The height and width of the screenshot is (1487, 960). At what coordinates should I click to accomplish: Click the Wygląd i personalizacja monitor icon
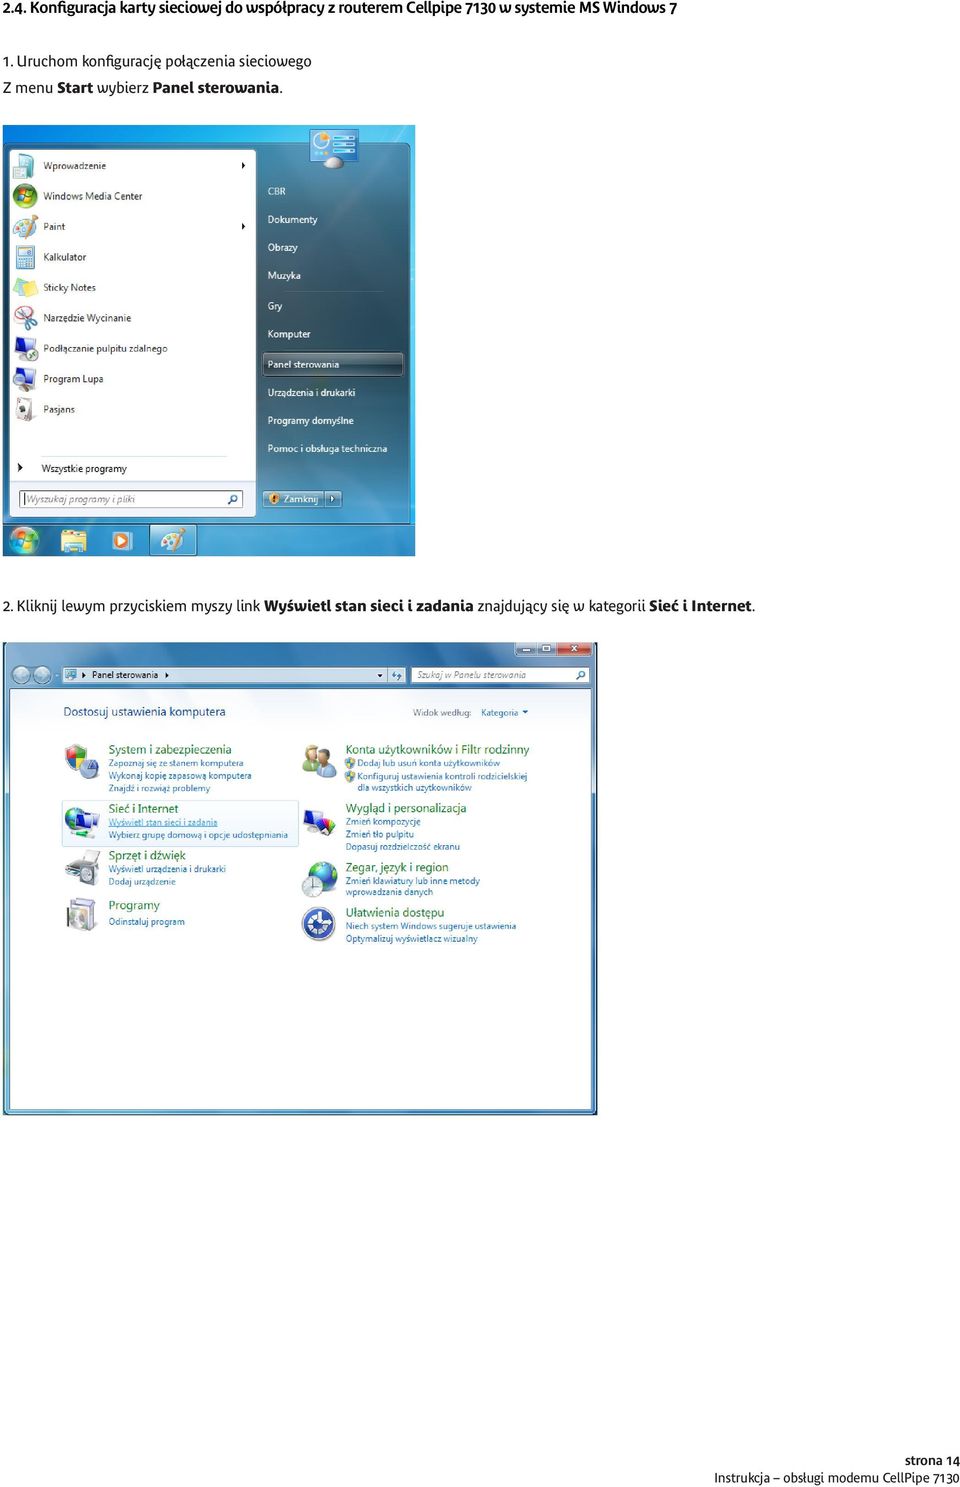point(319,823)
